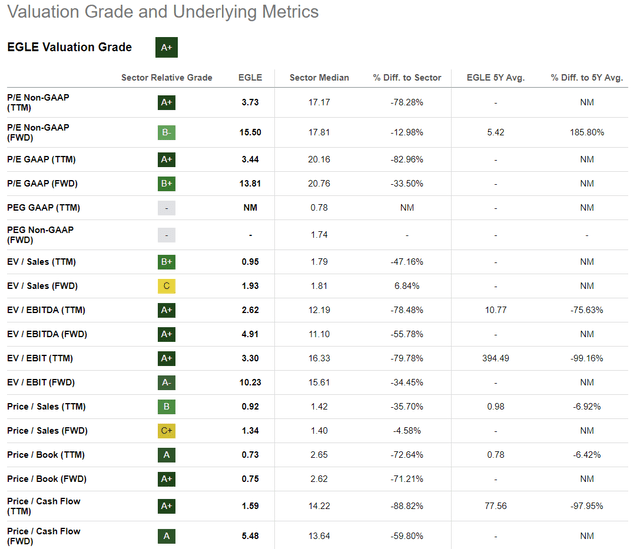Click the yellow C grade badge for EV / Sales (FWD)
Image resolution: width=640 pixels, height=549 pixels.
pyautogui.click(x=166, y=286)
